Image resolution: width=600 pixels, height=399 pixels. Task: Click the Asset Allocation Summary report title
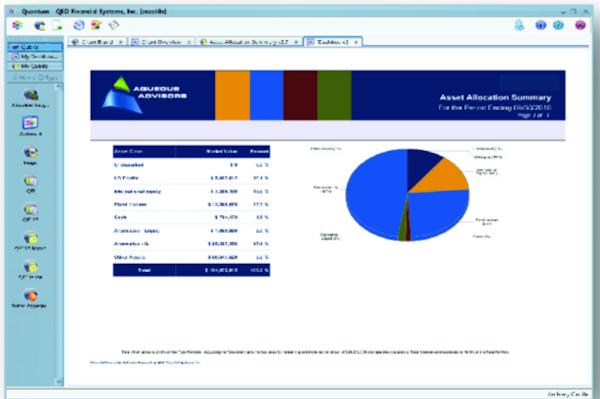tap(495, 98)
